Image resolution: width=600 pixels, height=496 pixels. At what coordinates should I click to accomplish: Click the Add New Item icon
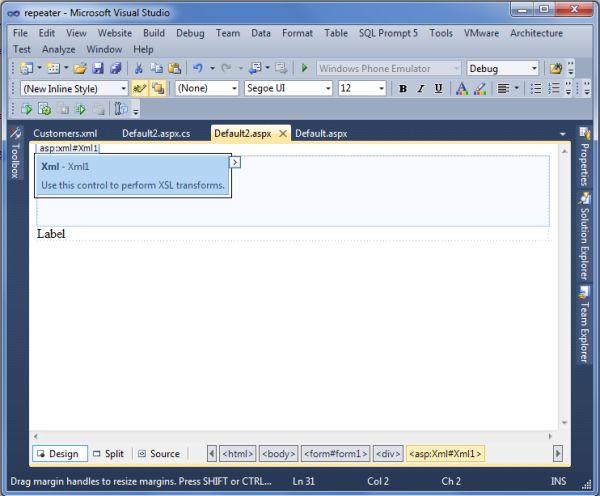[54, 69]
